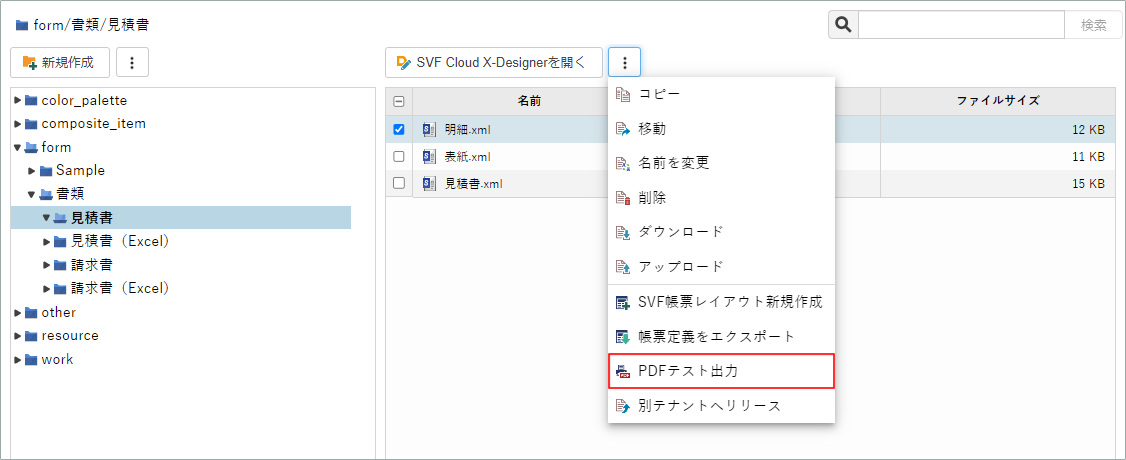Click the アップロード upload icon

coord(623,267)
